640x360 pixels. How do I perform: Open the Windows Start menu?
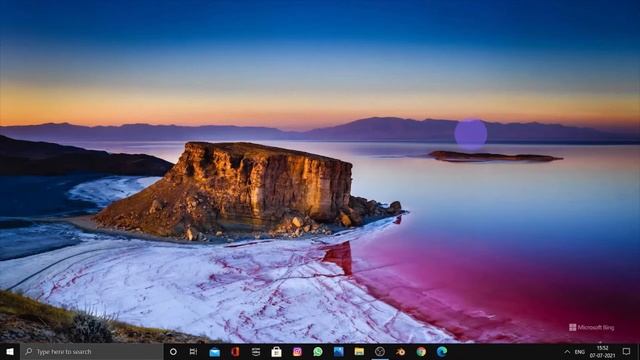[10, 351]
